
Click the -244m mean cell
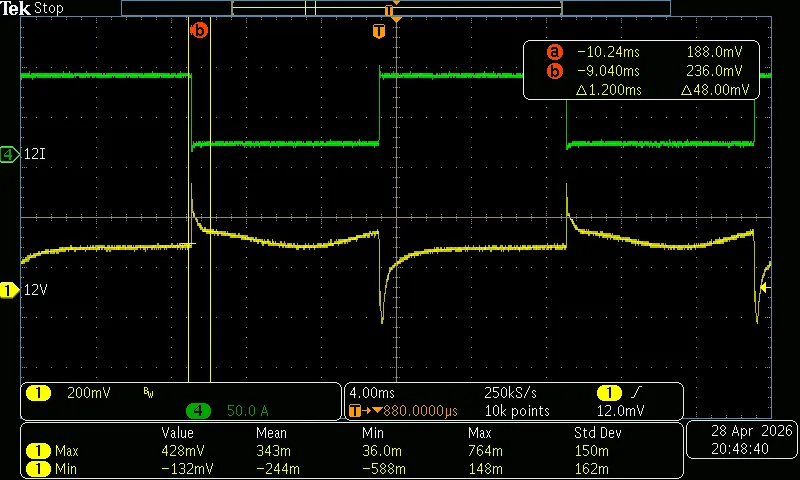click(x=278, y=468)
